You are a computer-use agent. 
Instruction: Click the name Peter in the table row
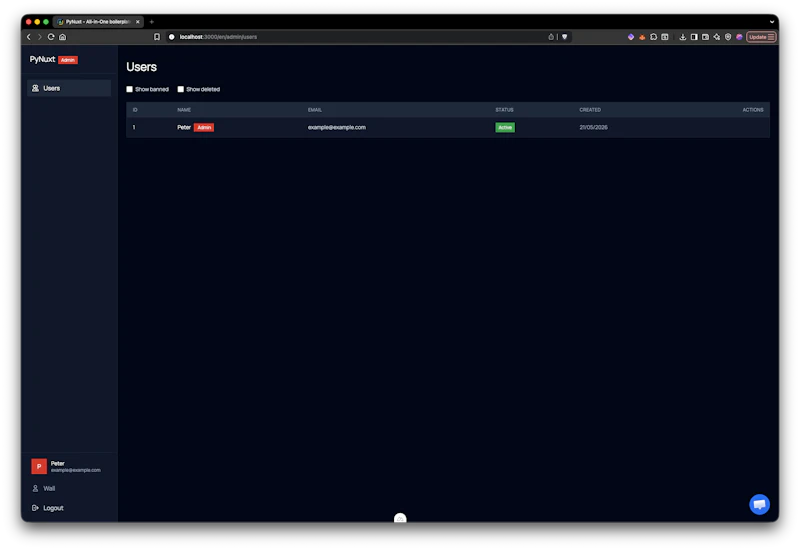click(184, 128)
